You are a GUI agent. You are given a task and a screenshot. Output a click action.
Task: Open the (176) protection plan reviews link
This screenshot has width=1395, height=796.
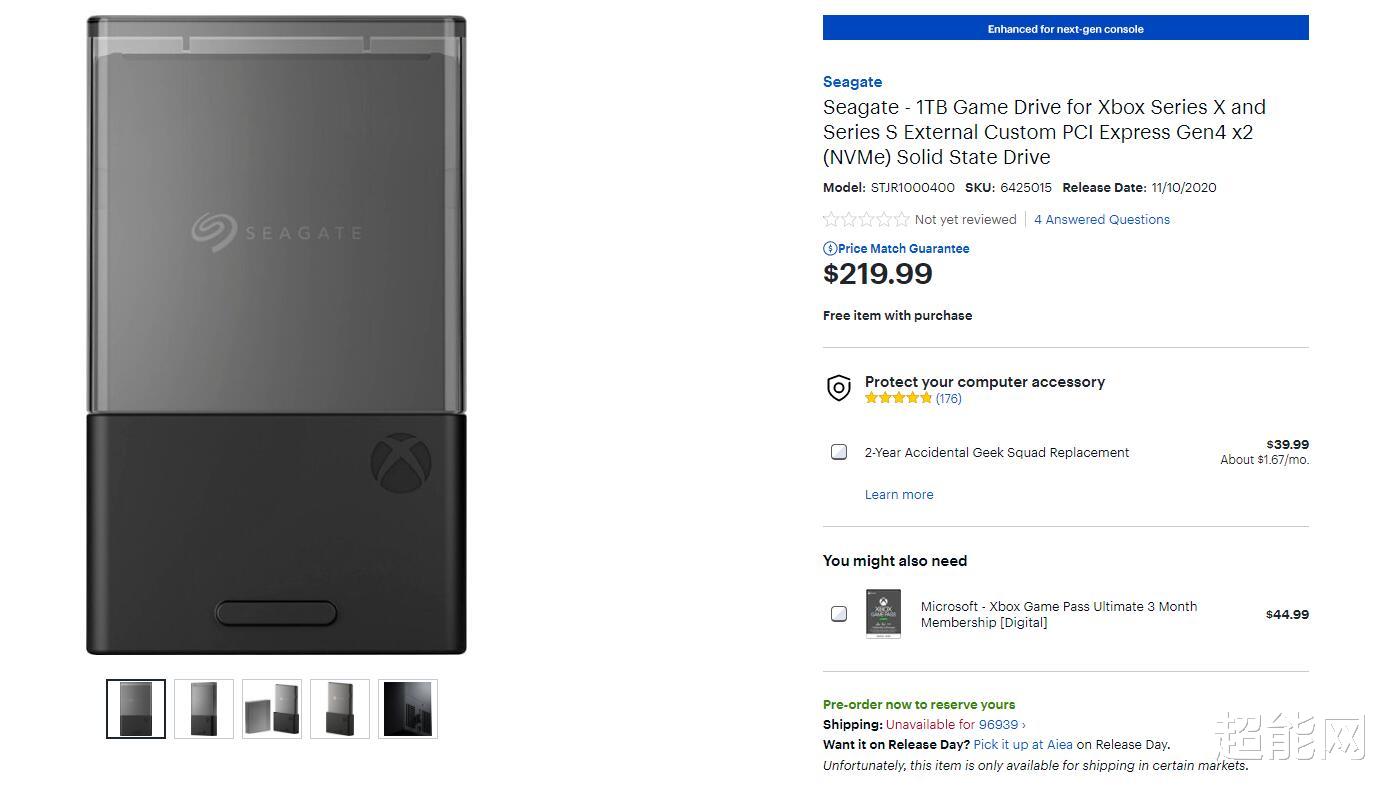(x=948, y=398)
